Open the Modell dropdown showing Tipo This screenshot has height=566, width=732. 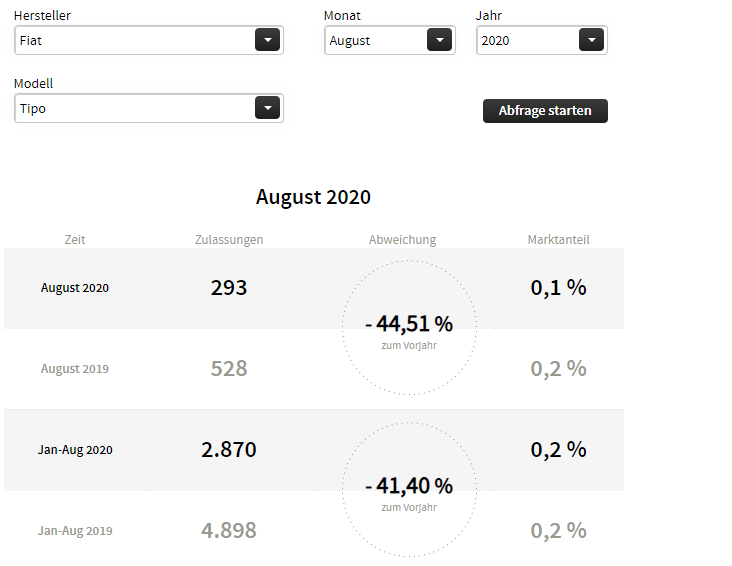coord(135,109)
